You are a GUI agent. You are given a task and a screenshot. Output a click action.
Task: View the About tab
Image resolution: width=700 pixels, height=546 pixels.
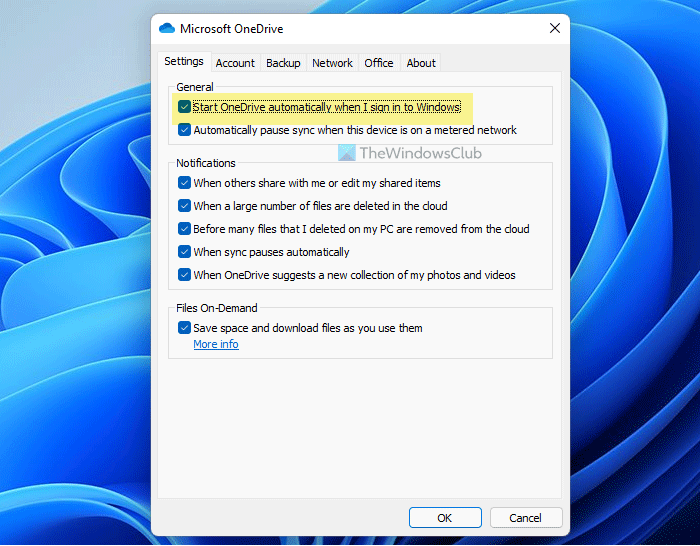[x=421, y=63]
